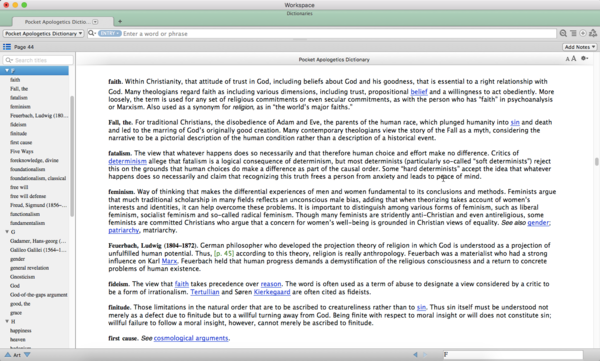Toggle the table of contents list icon
The image size is (600, 361).
(x=7, y=47)
